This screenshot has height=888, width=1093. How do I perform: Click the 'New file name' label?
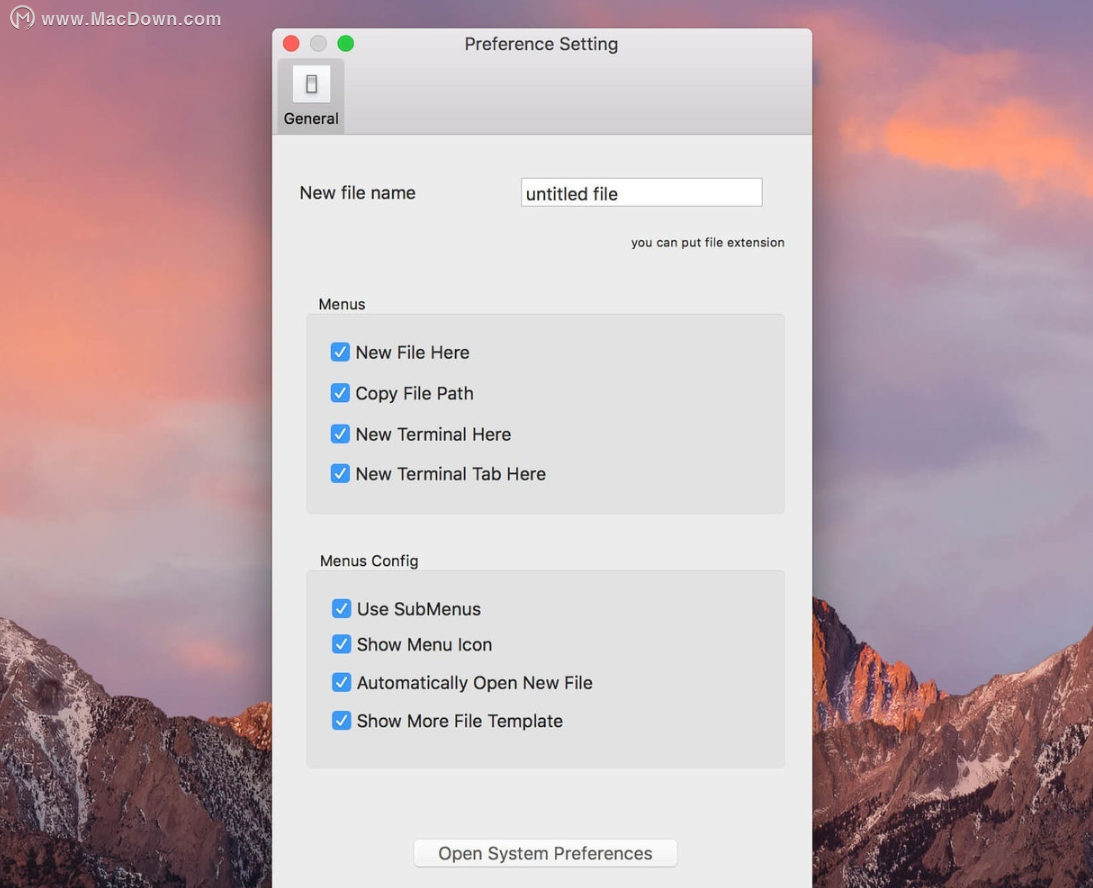pyautogui.click(x=358, y=193)
